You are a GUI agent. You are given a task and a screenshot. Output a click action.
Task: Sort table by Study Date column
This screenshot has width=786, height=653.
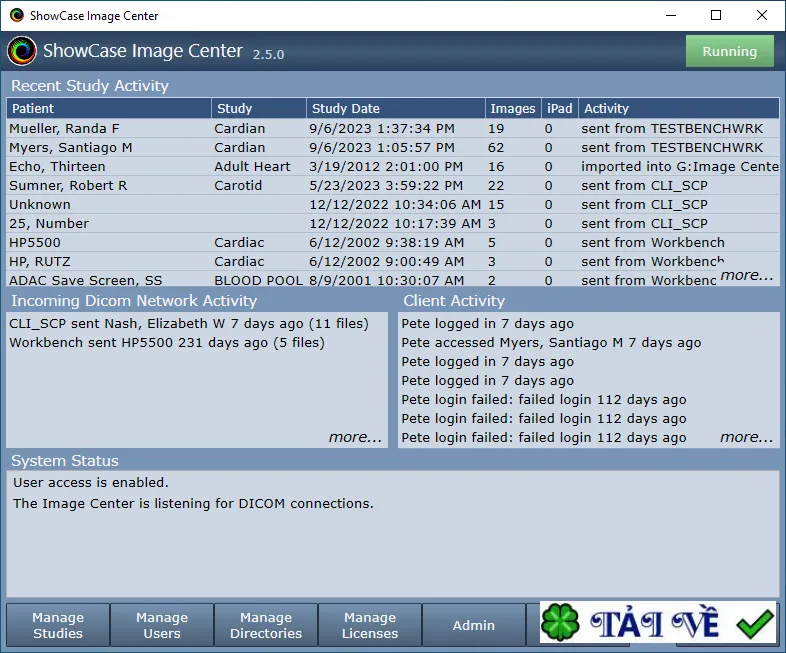tap(396, 108)
